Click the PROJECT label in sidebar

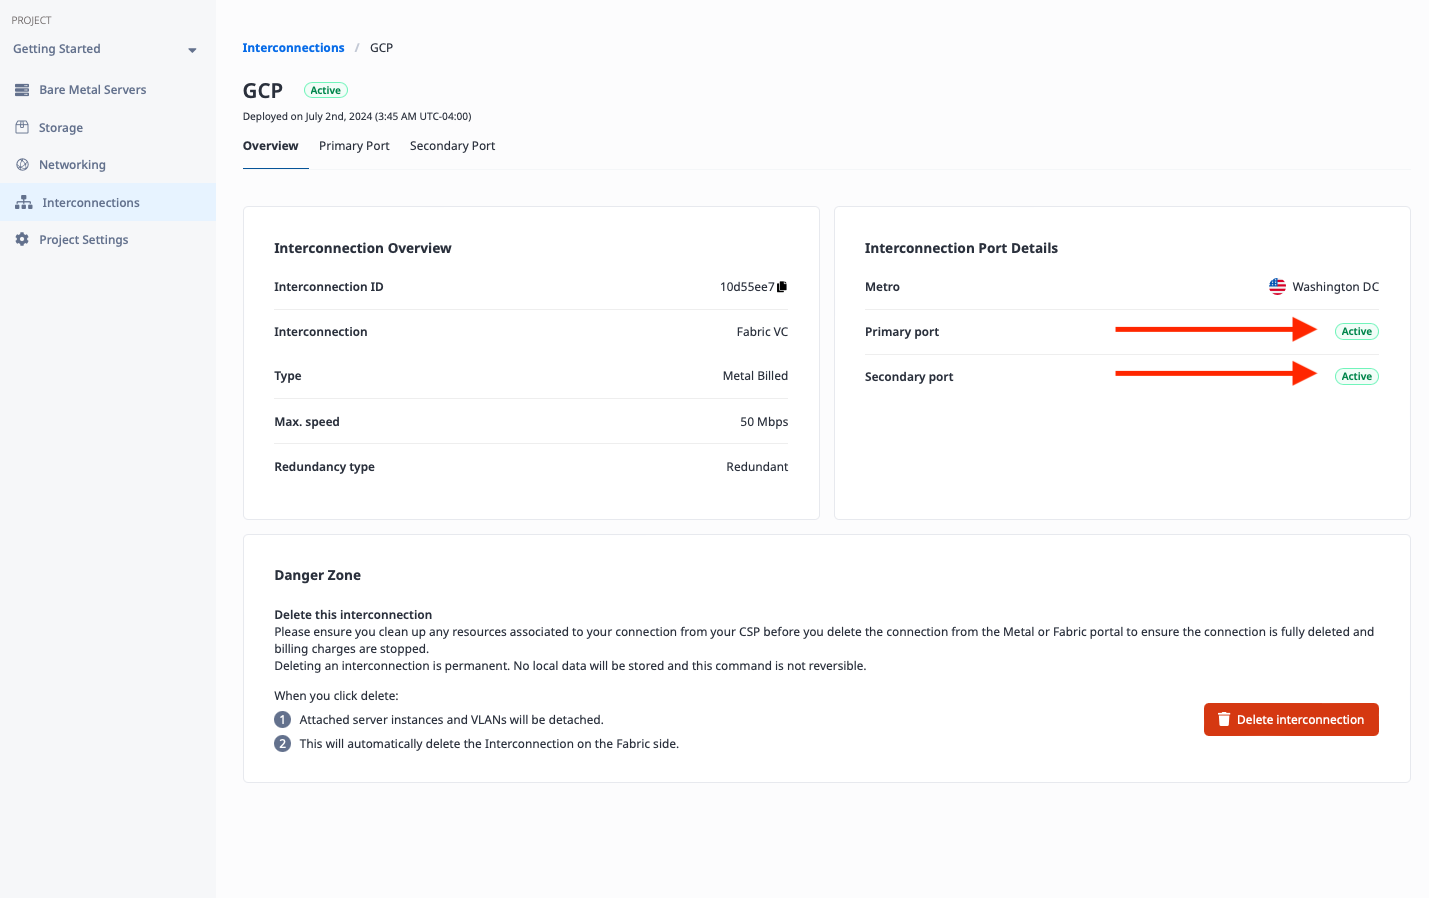point(31,20)
